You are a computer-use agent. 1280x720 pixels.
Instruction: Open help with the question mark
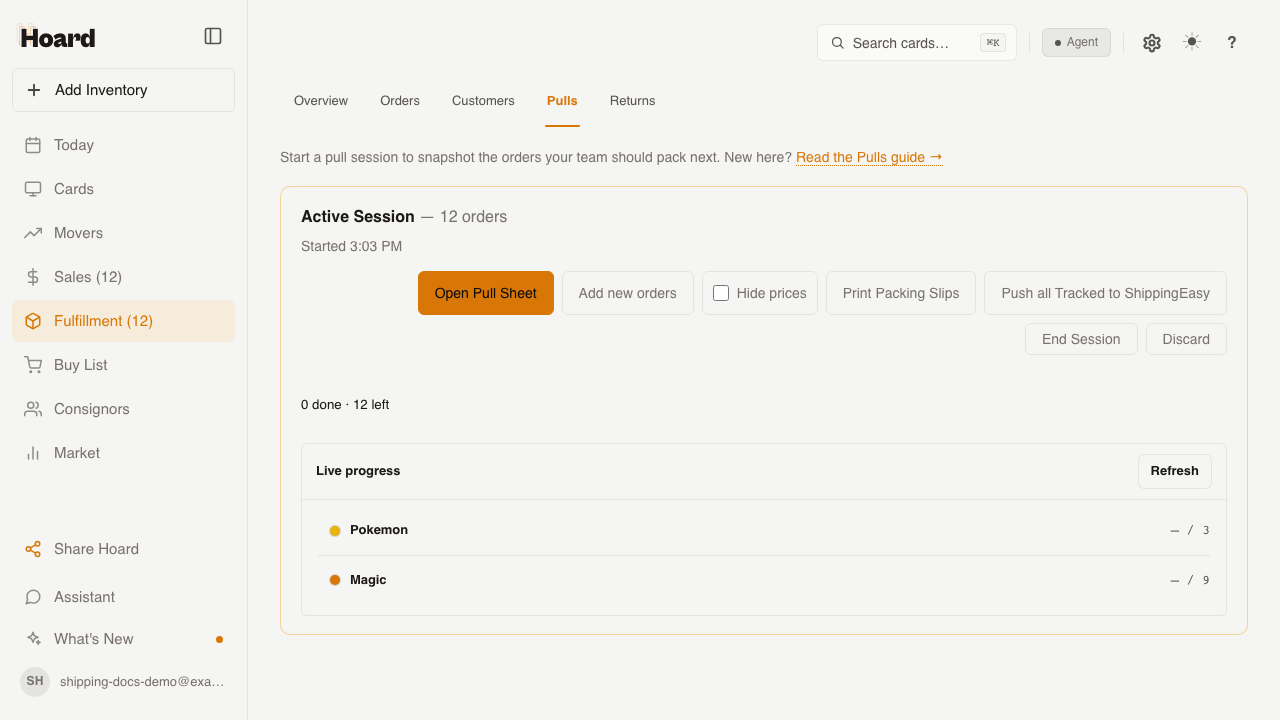[x=1232, y=42]
